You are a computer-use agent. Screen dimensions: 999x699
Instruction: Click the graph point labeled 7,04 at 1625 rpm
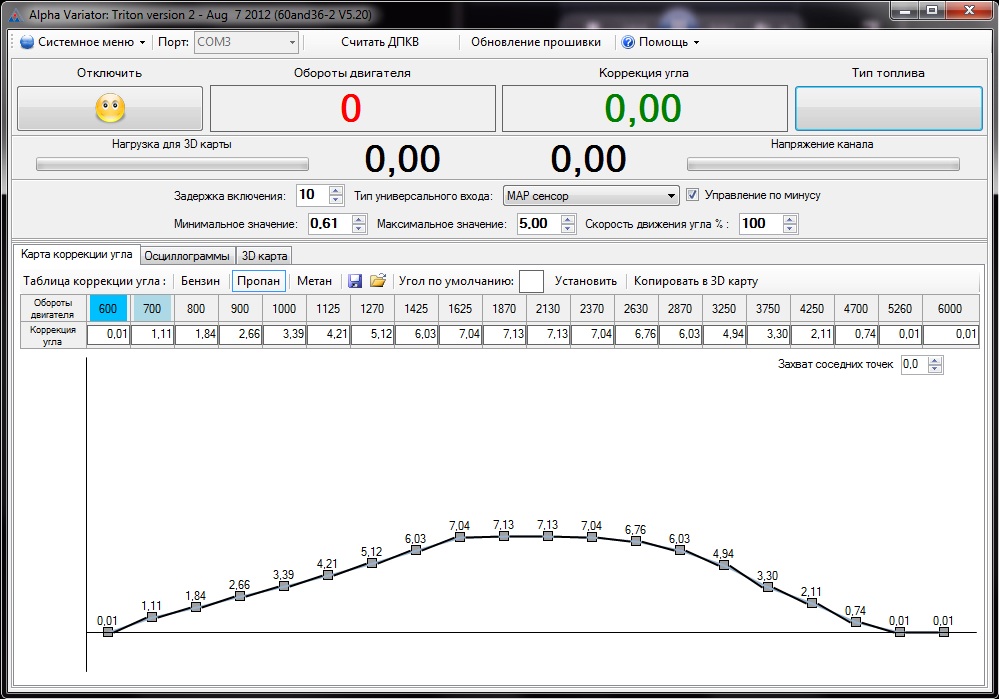tap(460, 537)
